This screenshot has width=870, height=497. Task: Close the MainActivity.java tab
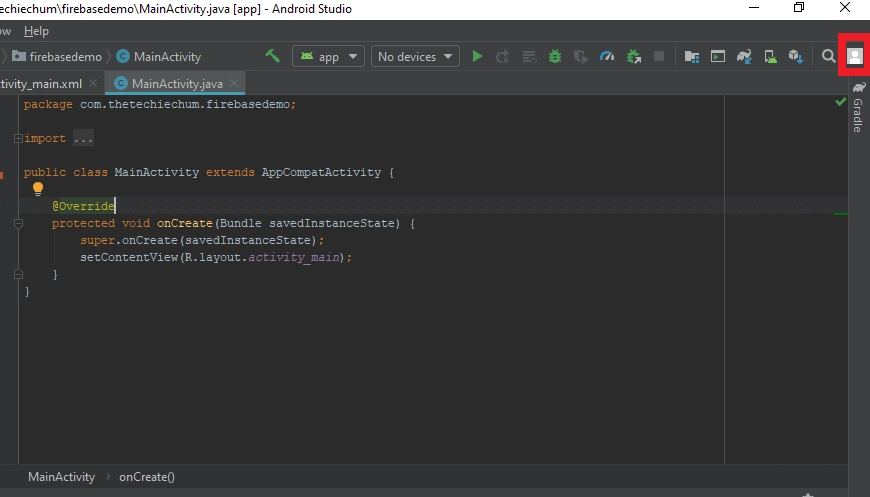[234, 83]
